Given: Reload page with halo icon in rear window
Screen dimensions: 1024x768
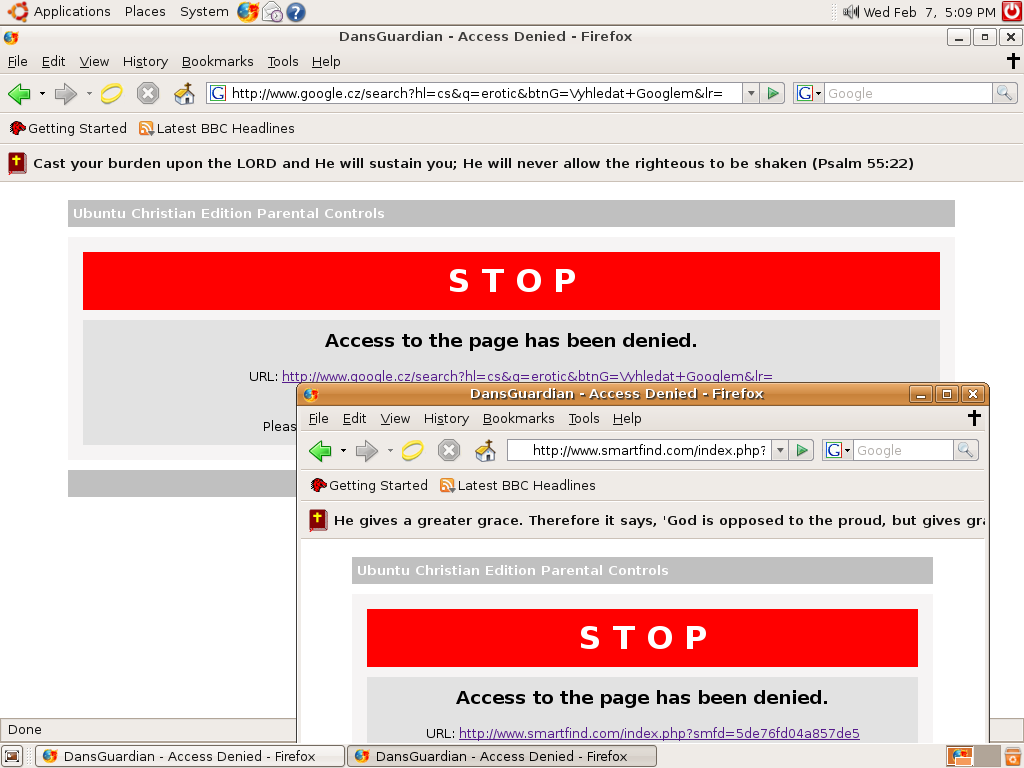Looking at the screenshot, I should tap(112, 94).
